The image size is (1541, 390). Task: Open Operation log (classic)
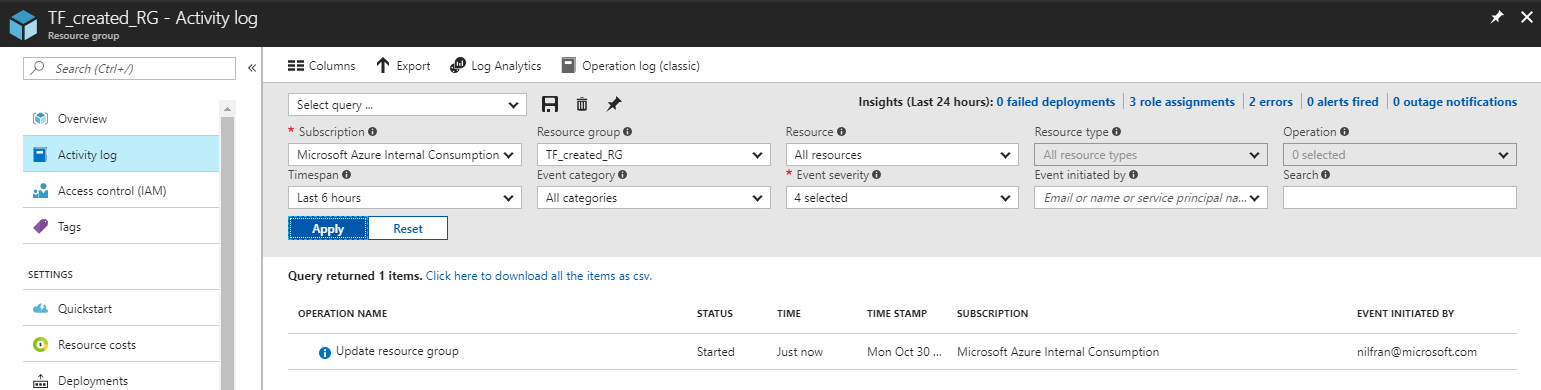tap(630, 66)
